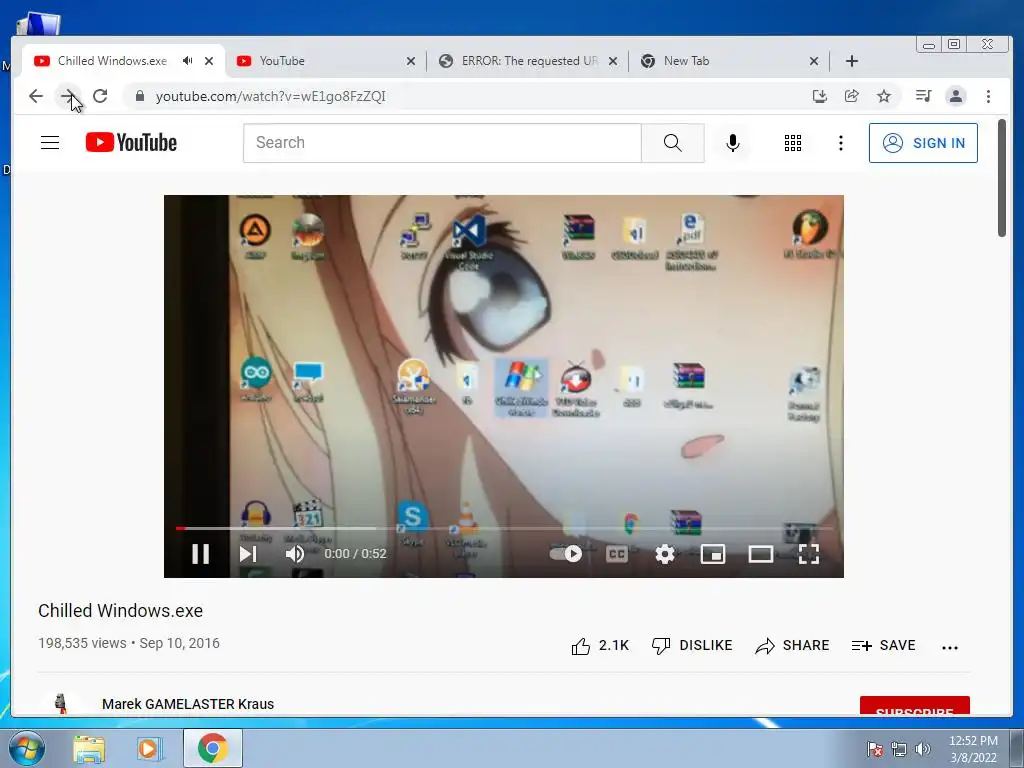Pause the video
This screenshot has width=1024, height=768.
coord(200,554)
